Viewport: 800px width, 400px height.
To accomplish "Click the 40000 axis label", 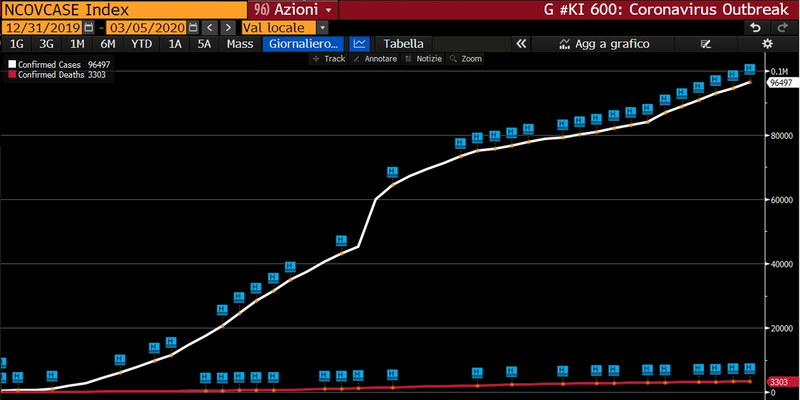I will pos(782,264).
